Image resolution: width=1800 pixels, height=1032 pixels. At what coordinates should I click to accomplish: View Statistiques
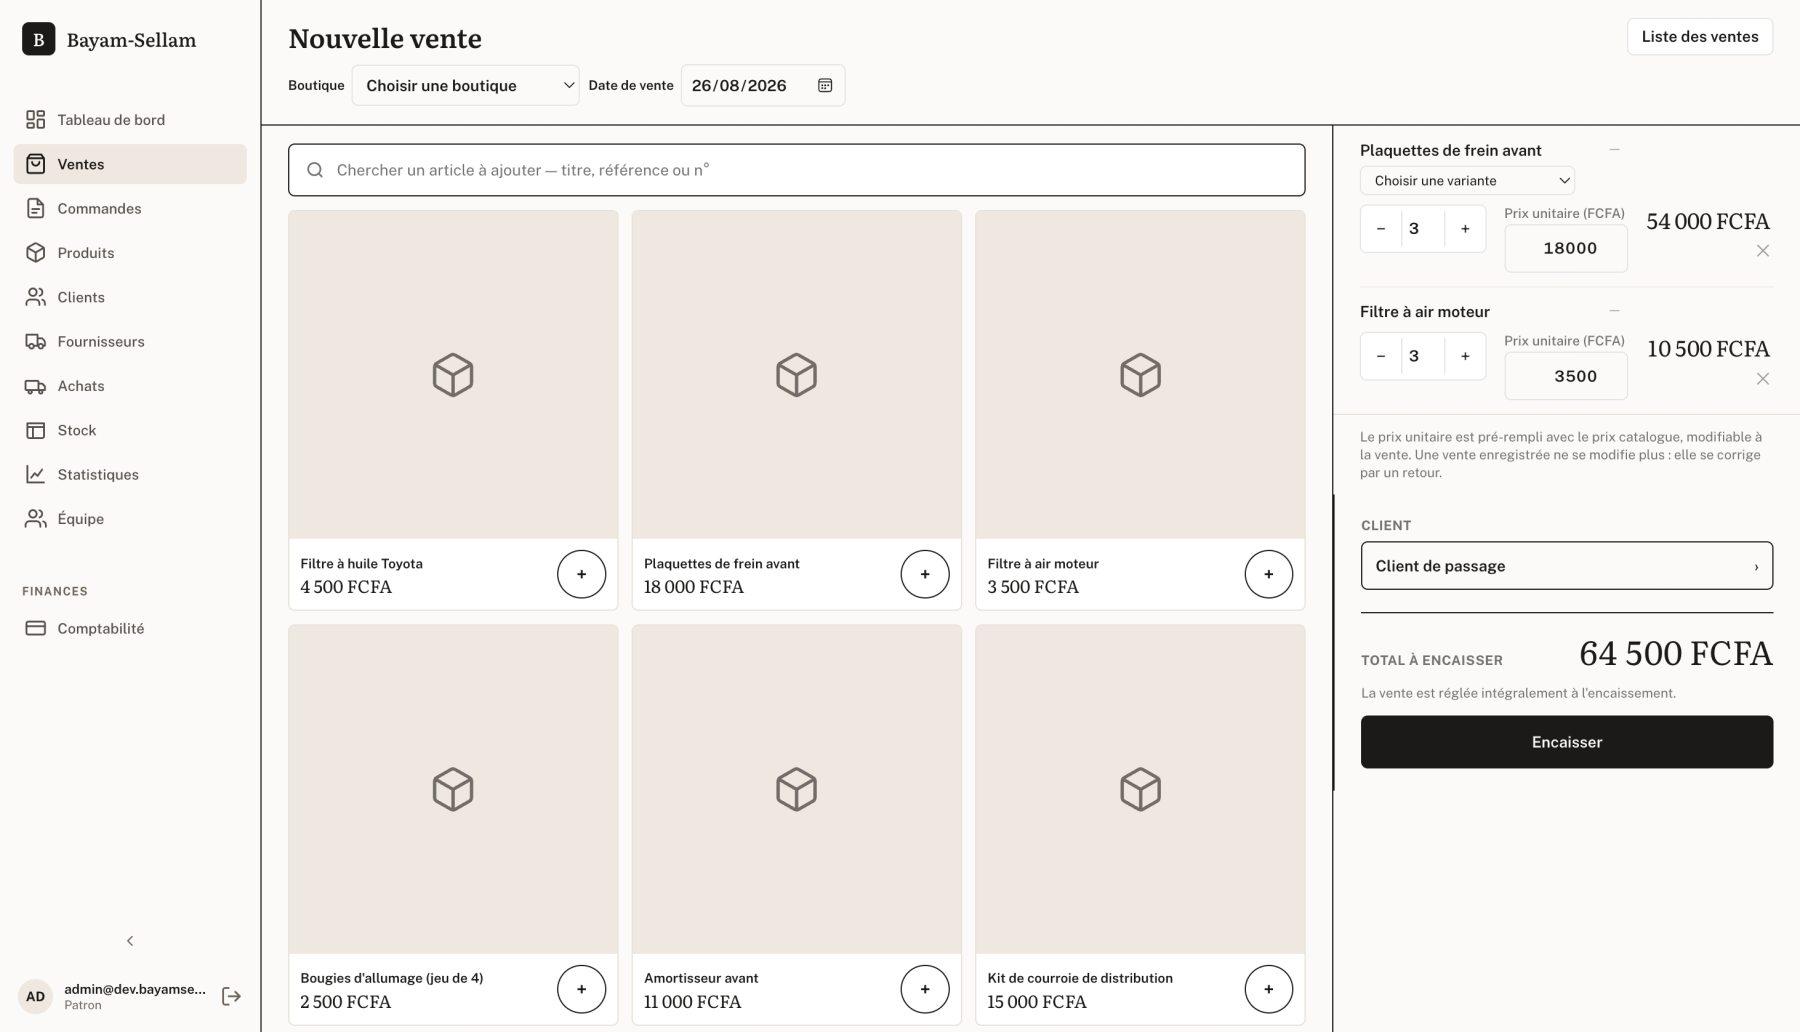click(130, 474)
